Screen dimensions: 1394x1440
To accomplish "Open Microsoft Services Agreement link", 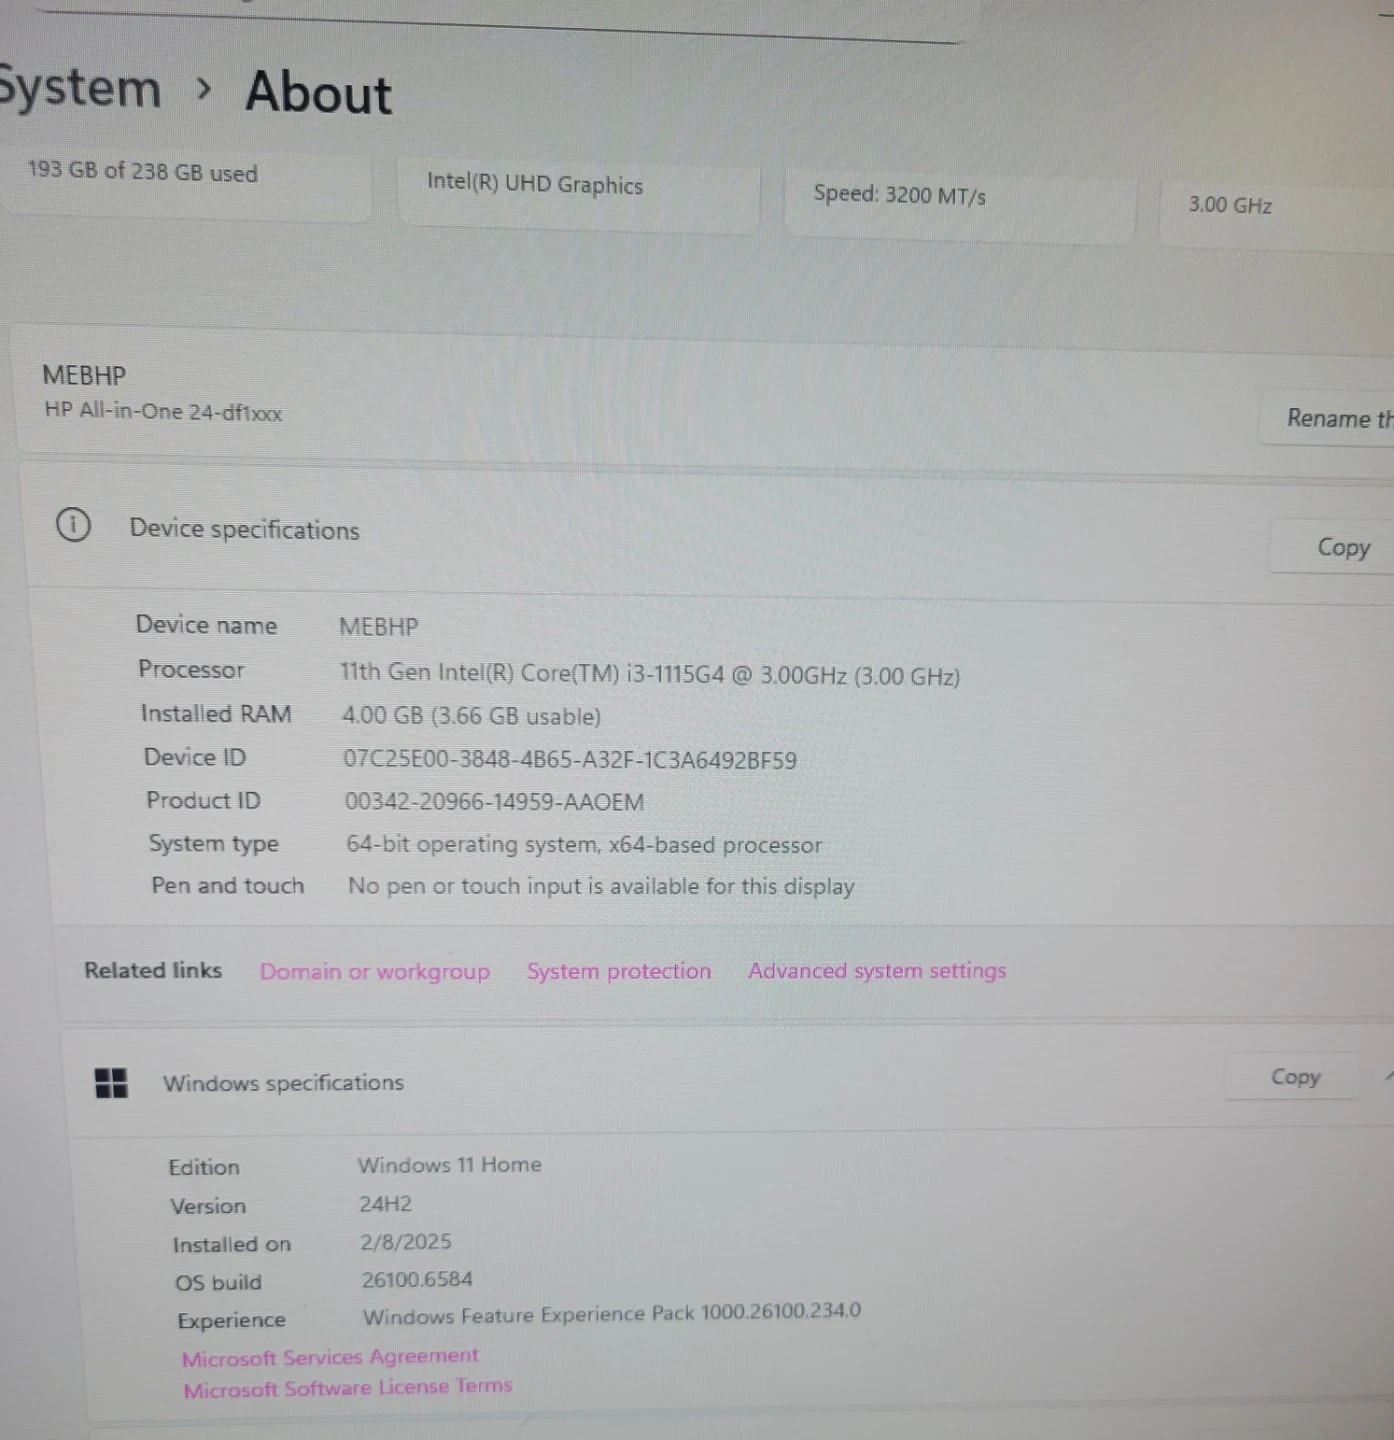I will click(x=330, y=1357).
